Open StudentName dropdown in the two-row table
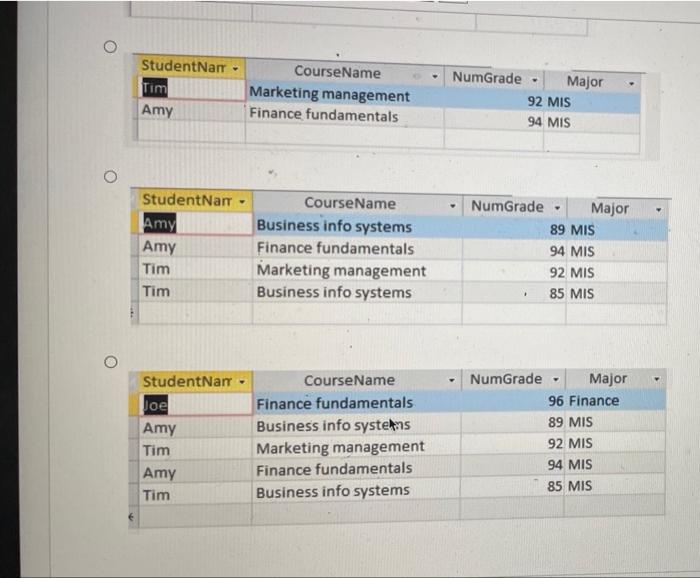Screen dimensions: 700x578 (235, 69)
